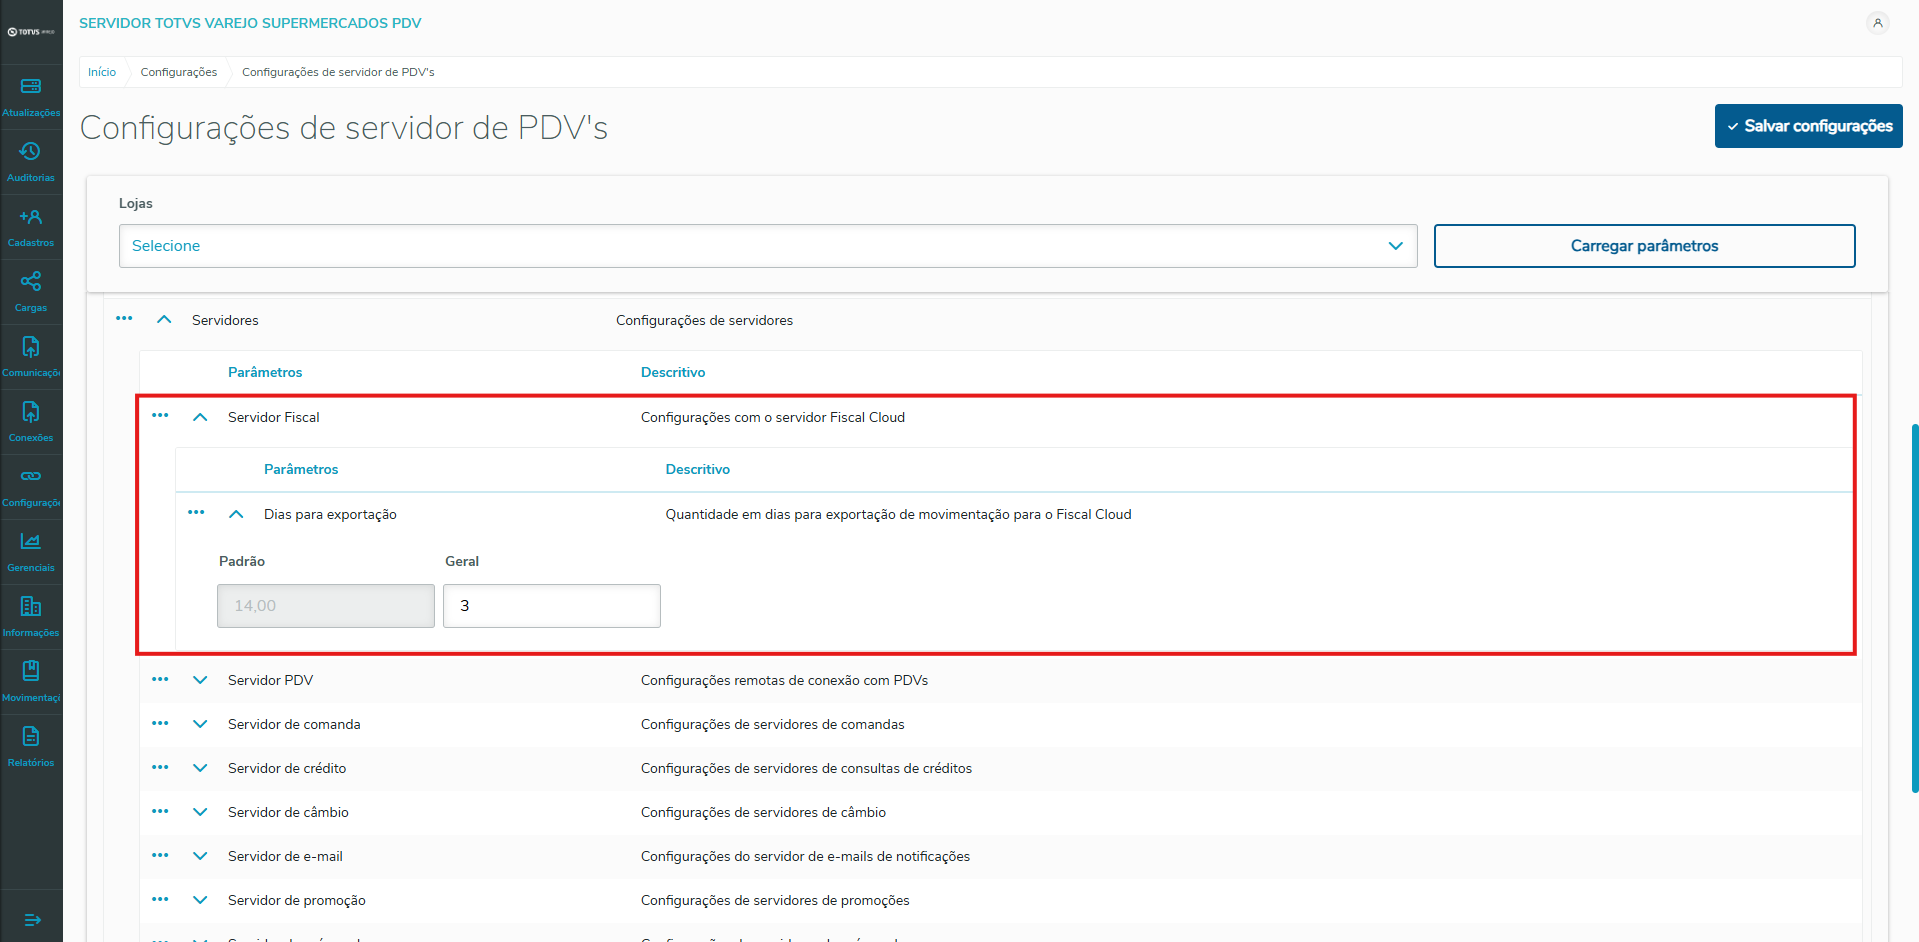Open the three-dot menu for Dias para exportação
The width and height of the screenshot is (1919, 942).
point(196,512)
